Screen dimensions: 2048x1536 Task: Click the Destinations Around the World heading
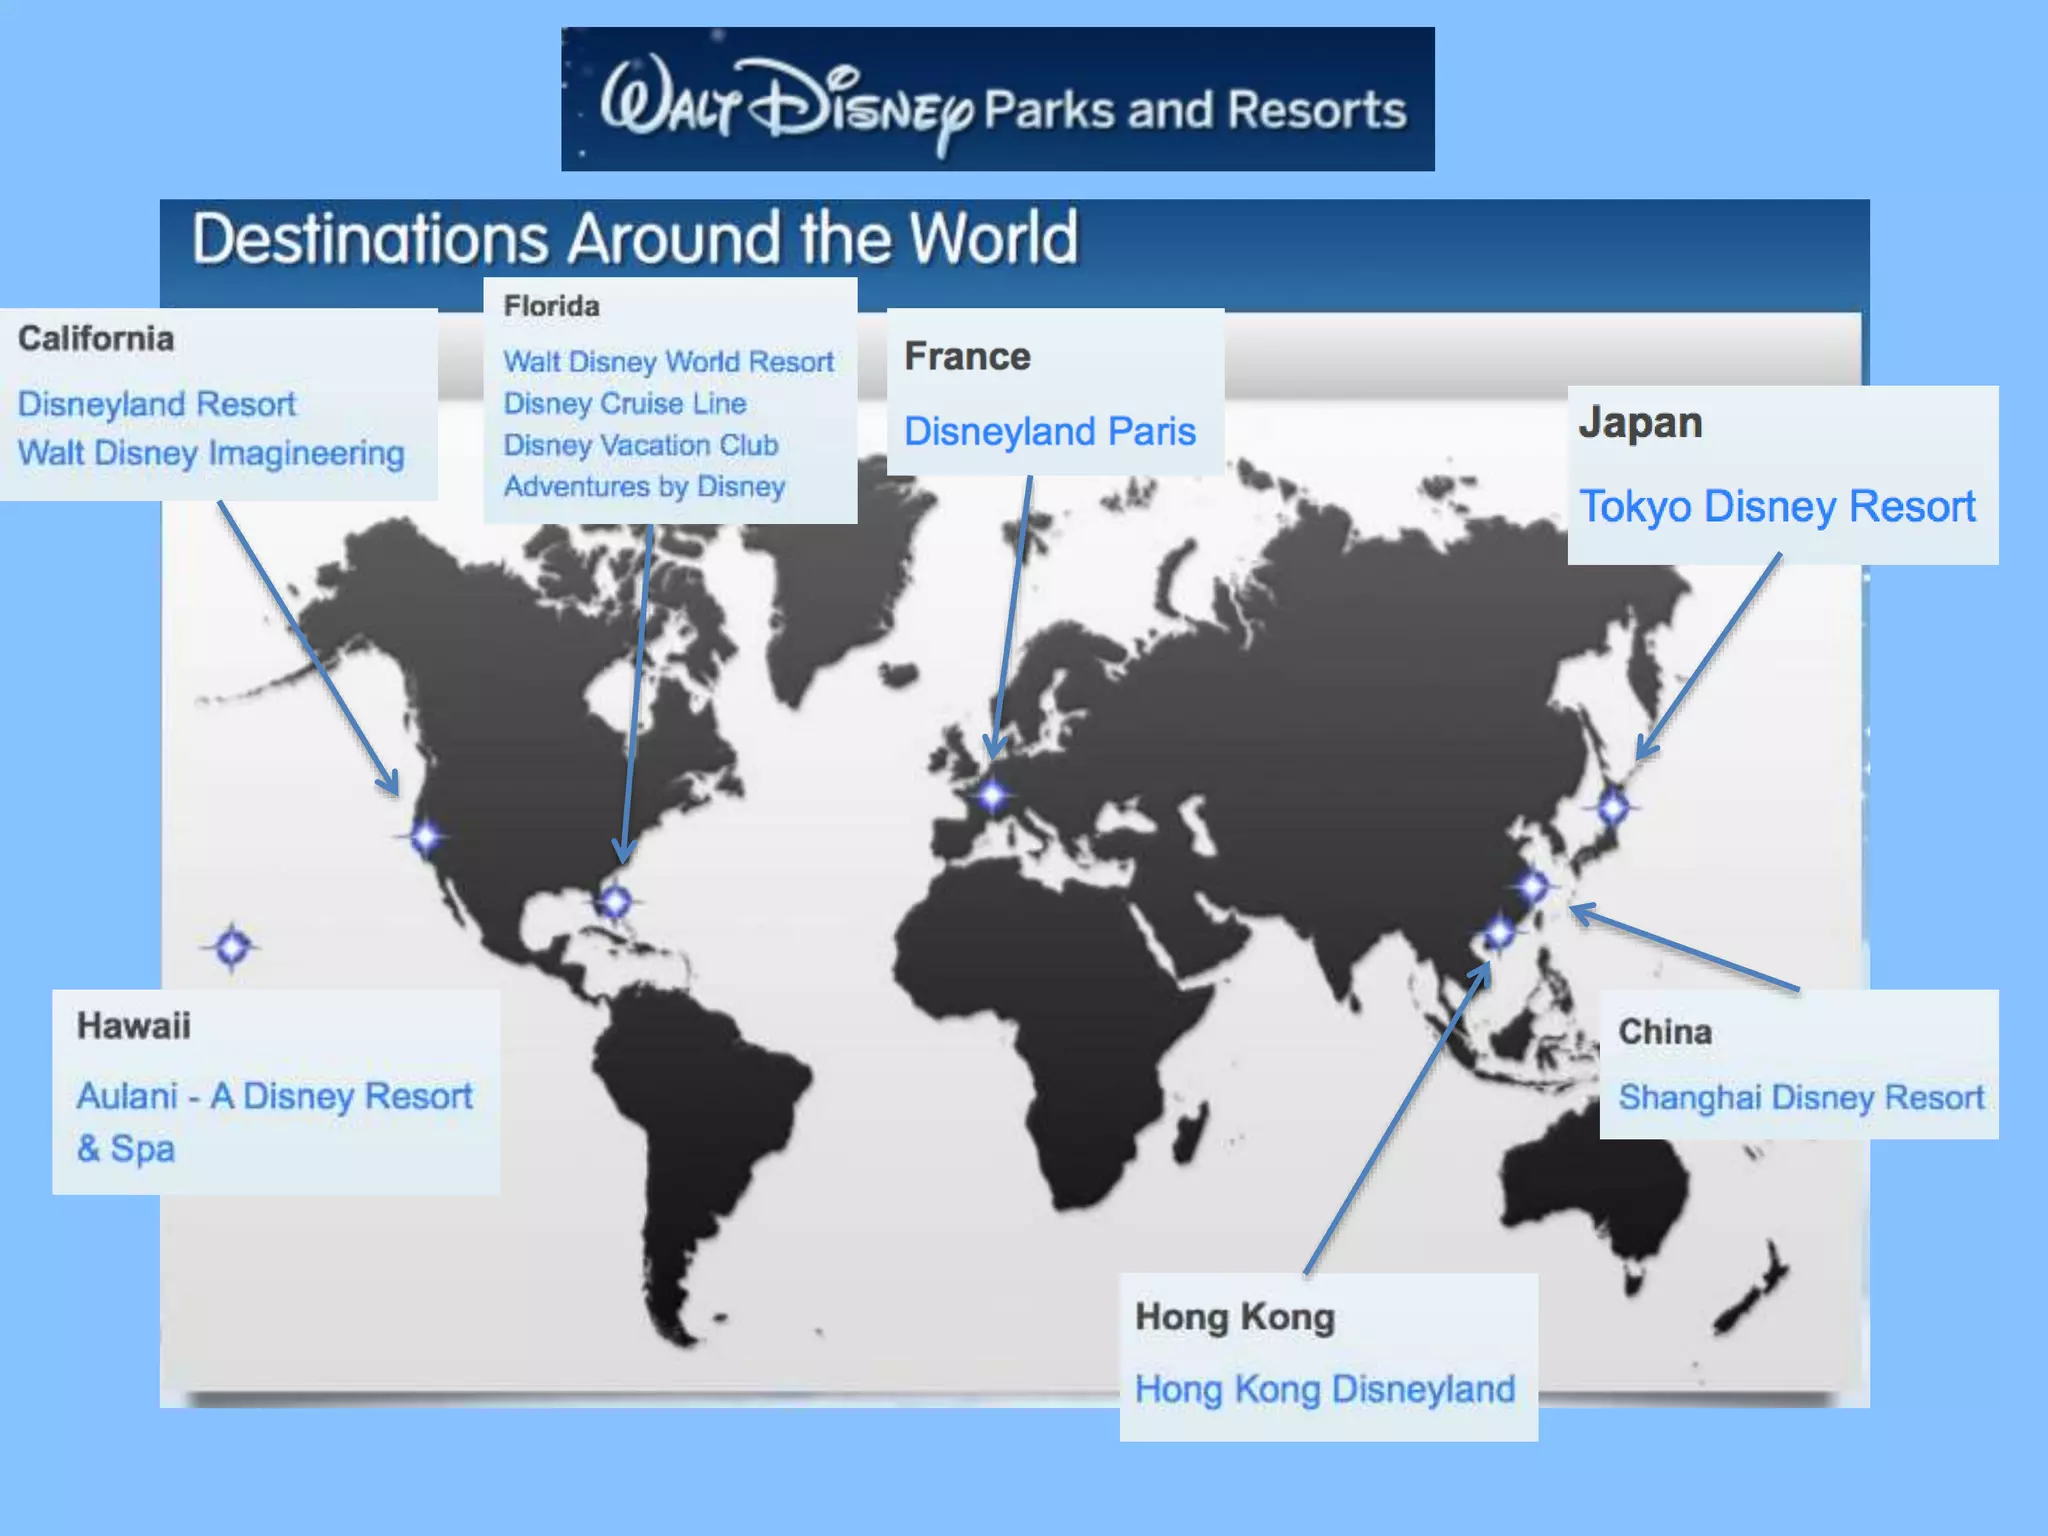click(635, 238)
